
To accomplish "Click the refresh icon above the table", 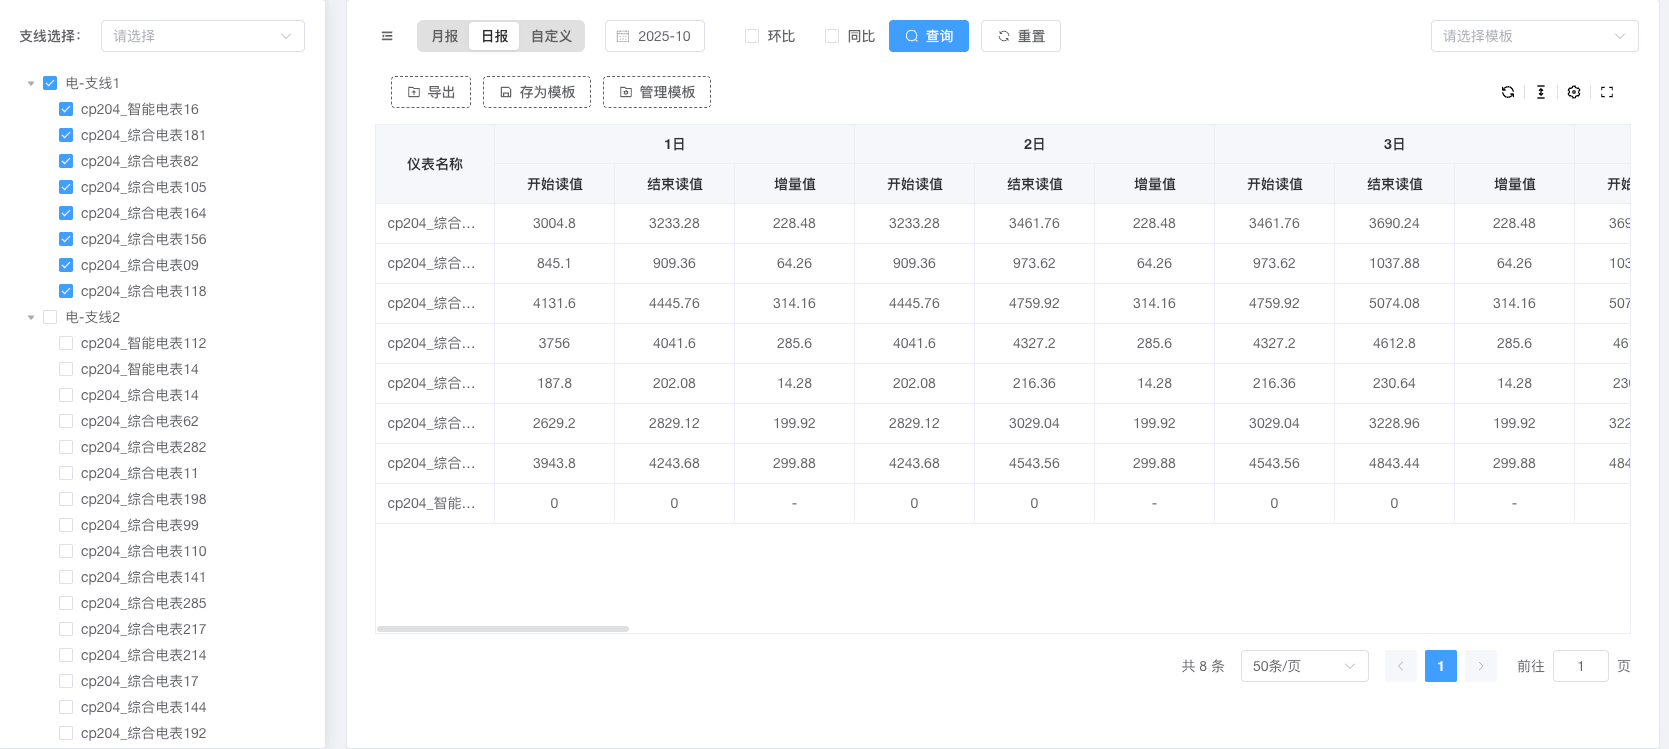I will click(1508, 92).
